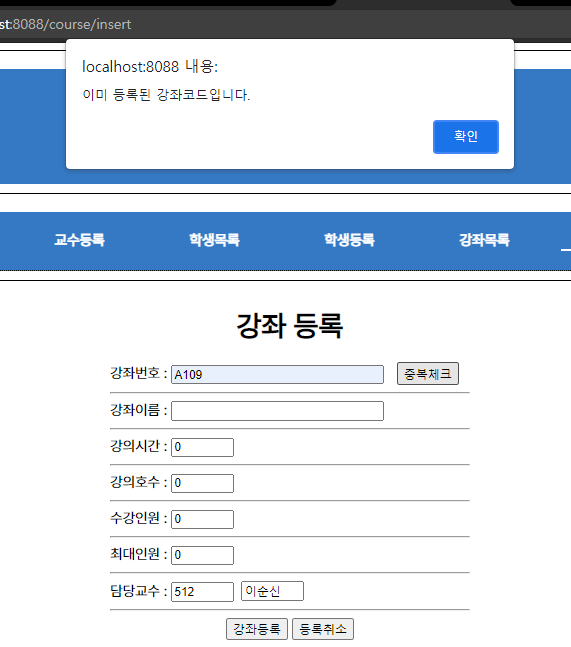The width and height of the screenshot is (571, 647).
Task: Select the 강의시간 input field
Action: 202,447
